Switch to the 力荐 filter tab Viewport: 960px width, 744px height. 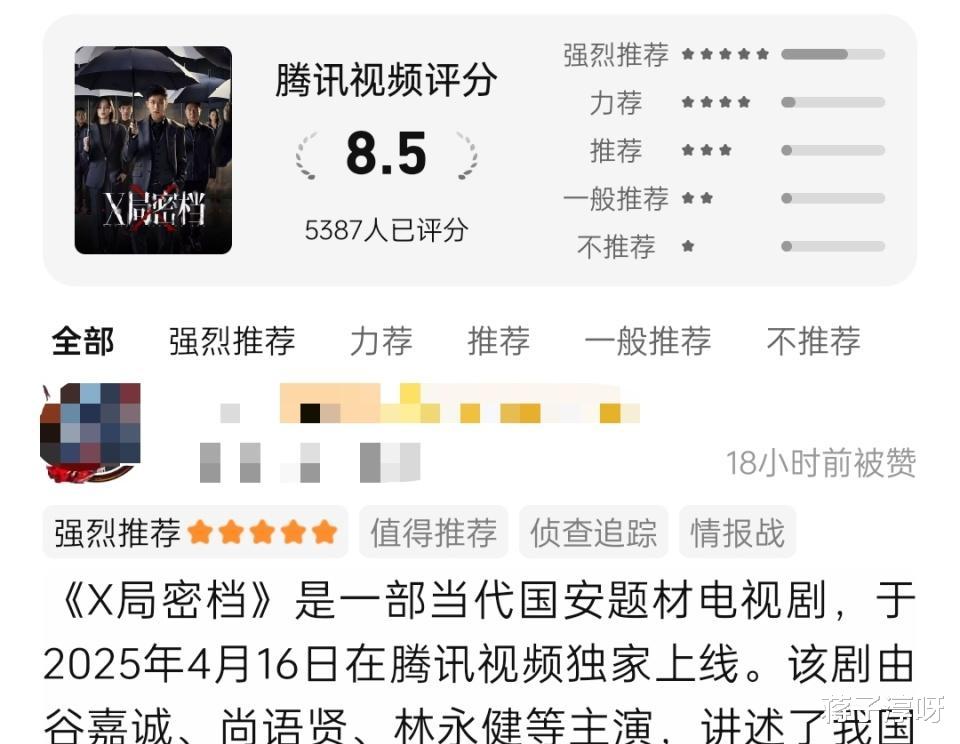click(381, 341)
